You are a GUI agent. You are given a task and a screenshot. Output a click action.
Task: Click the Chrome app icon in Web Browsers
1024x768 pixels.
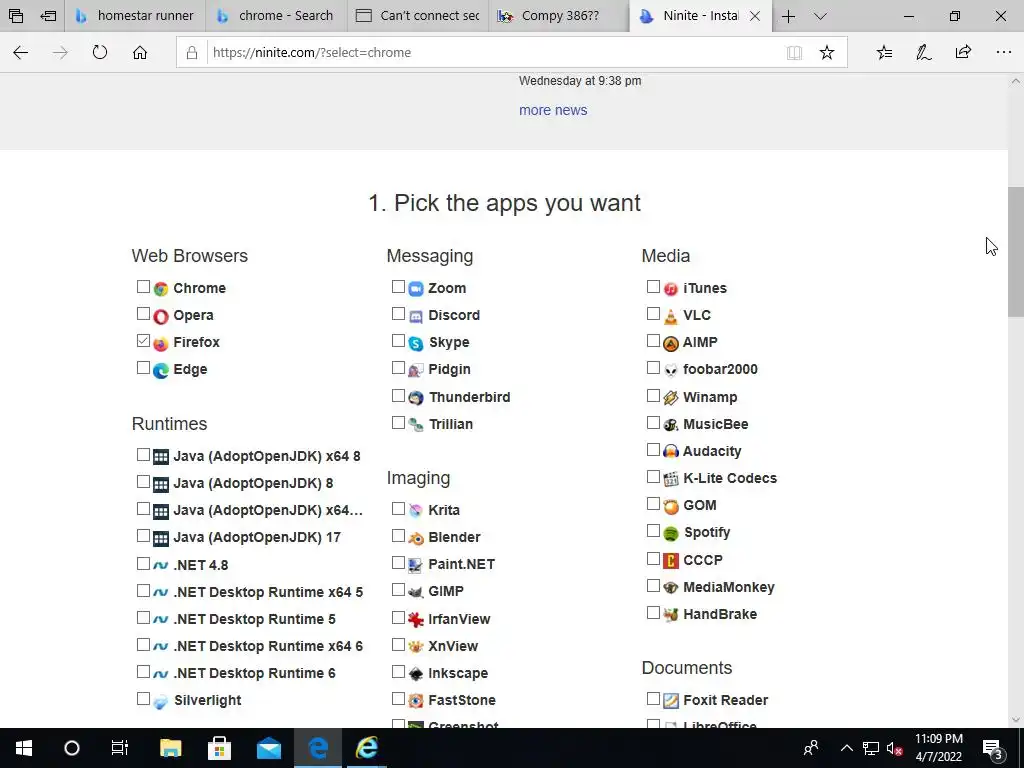click(x=161, y=289)
